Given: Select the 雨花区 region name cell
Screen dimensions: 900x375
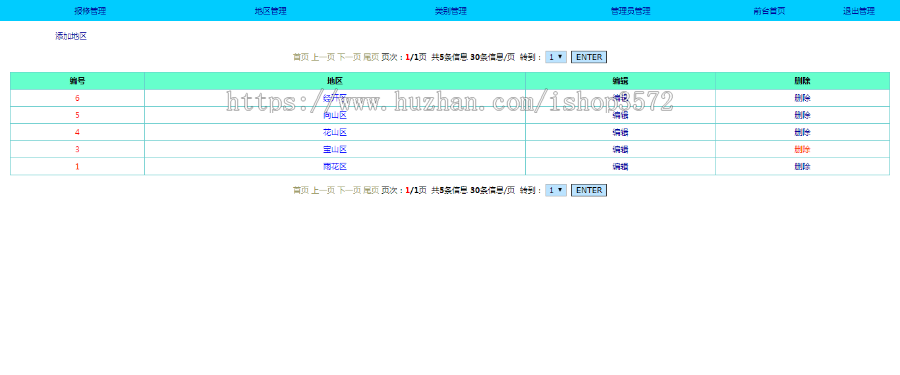Looking at the screenshot, I should point(335,167).
